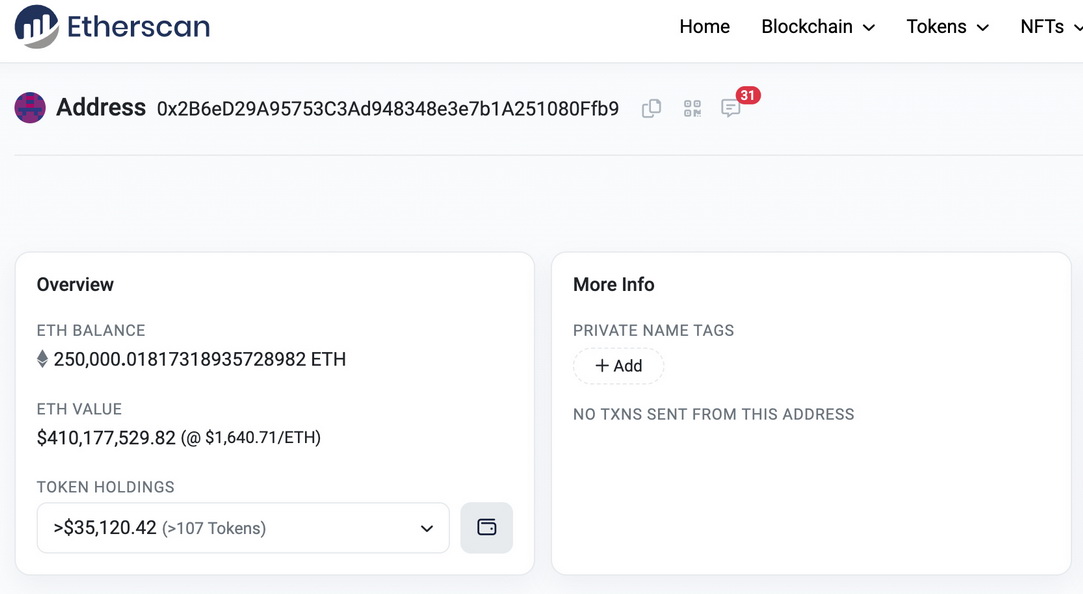1083x594 pixels.
Task: Click the address identicon avatar
Action: coord(30,108)
